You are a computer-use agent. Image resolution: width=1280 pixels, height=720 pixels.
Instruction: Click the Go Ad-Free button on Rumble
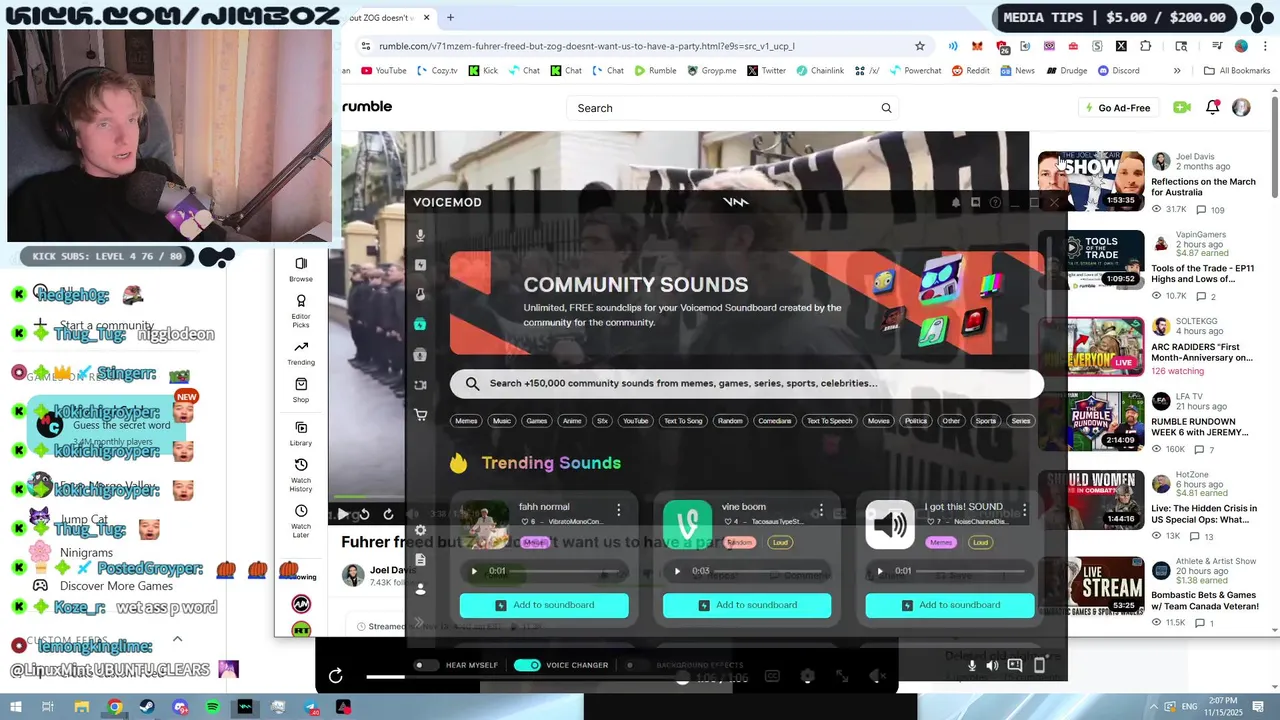click(1118, 108)
